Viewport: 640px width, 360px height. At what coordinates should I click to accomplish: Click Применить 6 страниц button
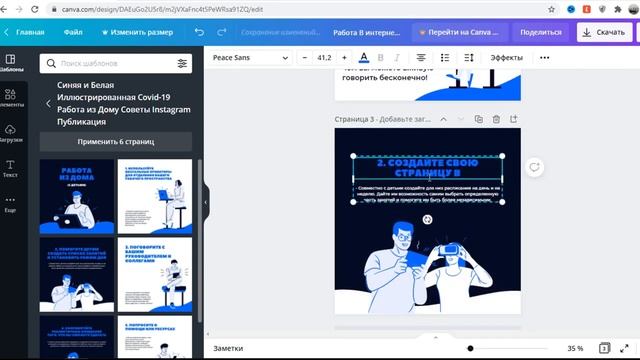(116, 142)
